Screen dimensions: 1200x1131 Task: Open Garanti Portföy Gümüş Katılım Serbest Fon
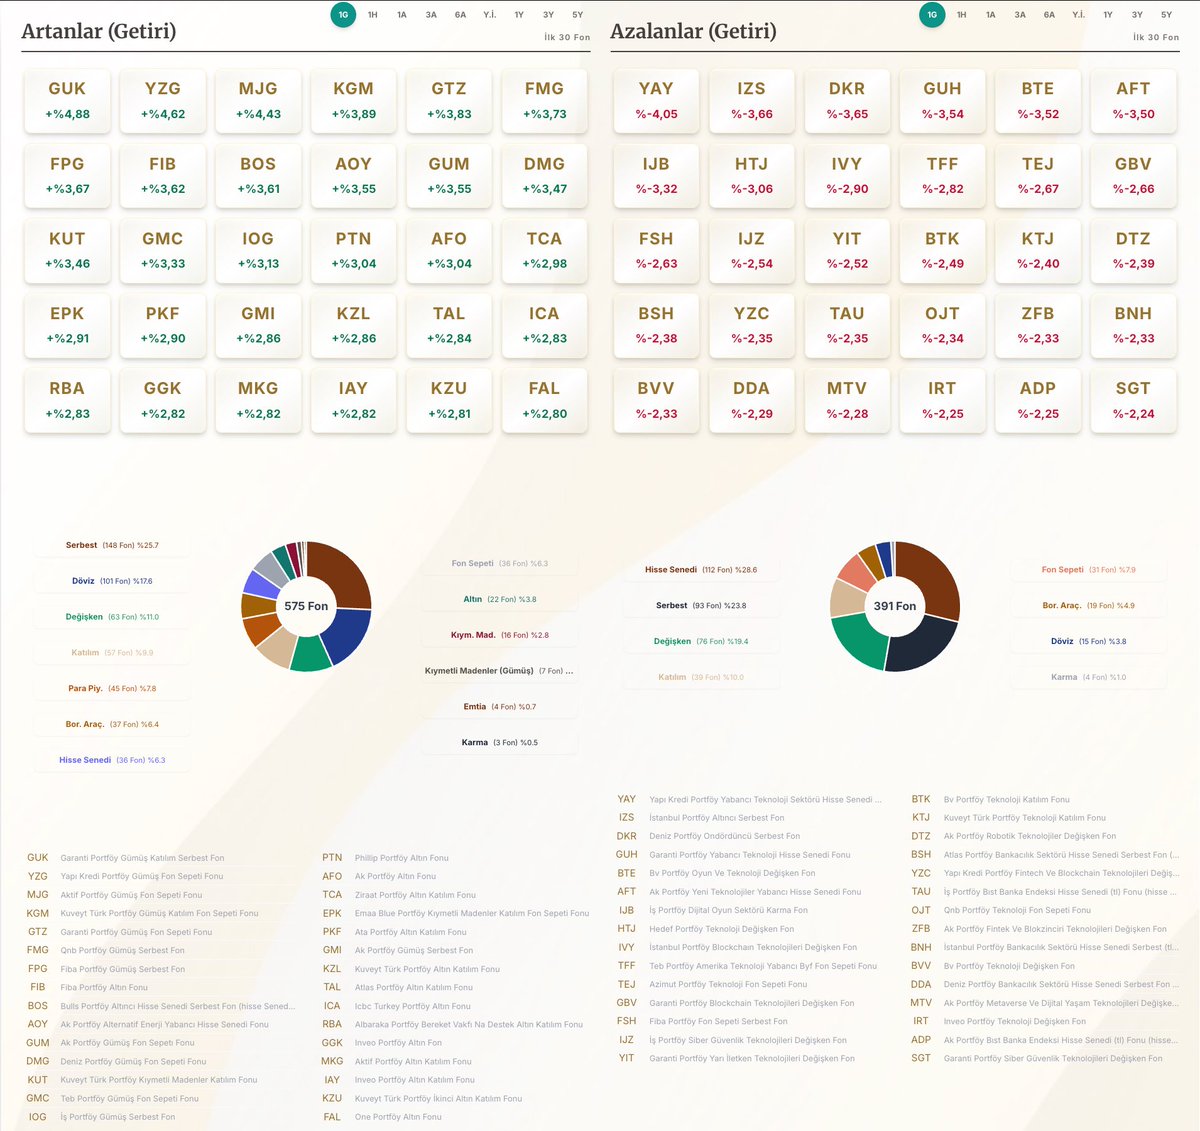pyautogui.click(x=142, y=858)
